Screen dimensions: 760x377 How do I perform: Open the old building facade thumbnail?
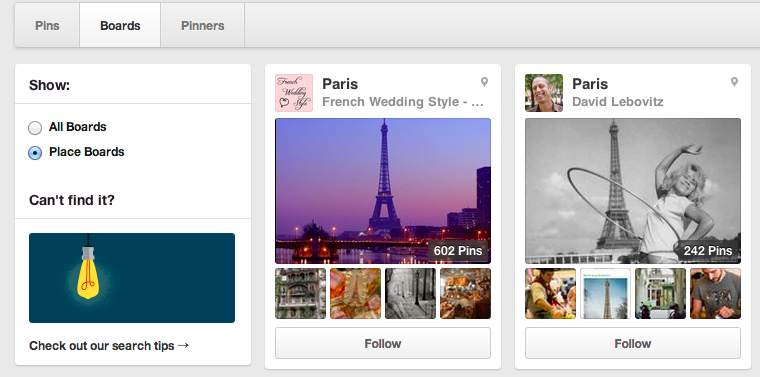301,294
